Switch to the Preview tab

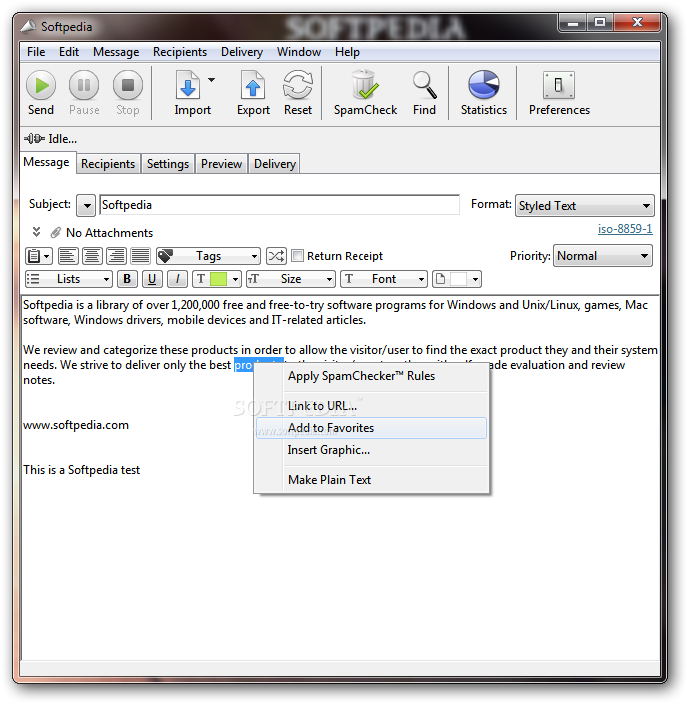(x=221, y=164)
